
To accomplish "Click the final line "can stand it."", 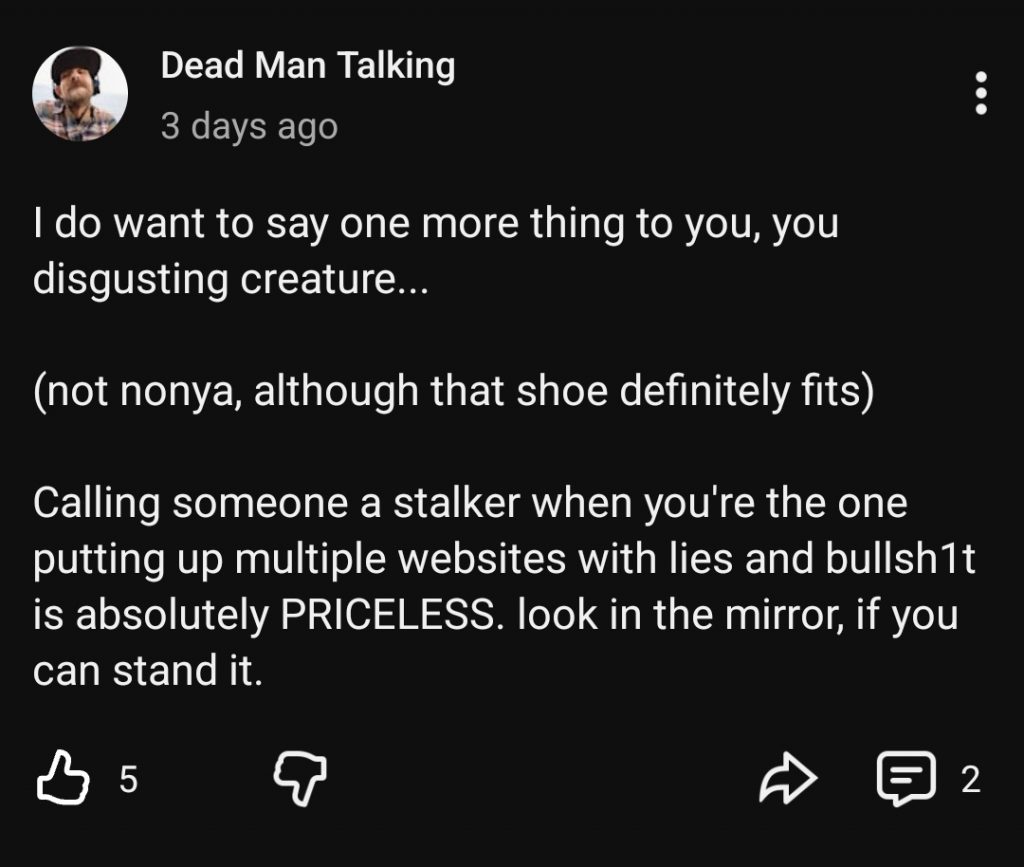I will click(x=148, y=670).
